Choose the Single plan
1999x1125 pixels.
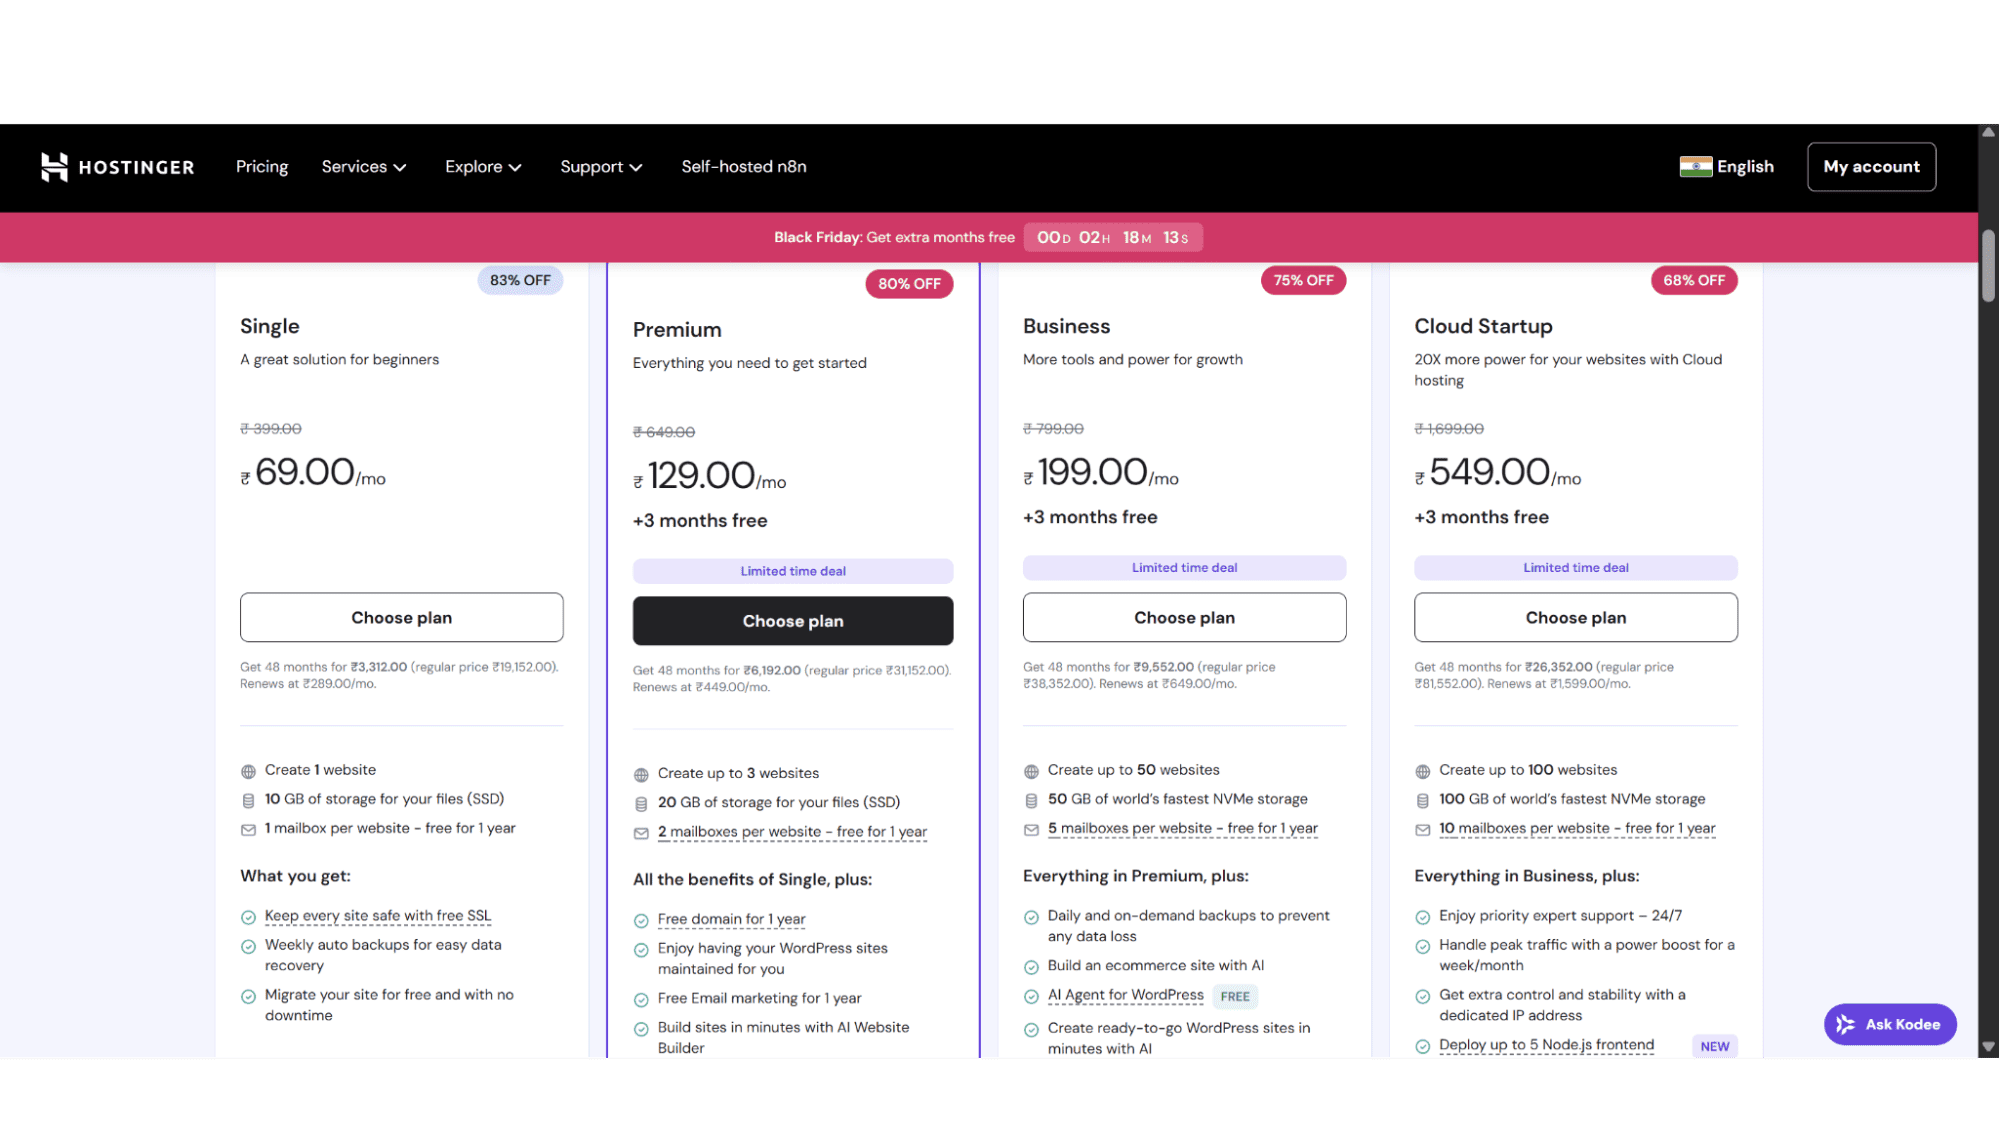click(x=402, y=617)
